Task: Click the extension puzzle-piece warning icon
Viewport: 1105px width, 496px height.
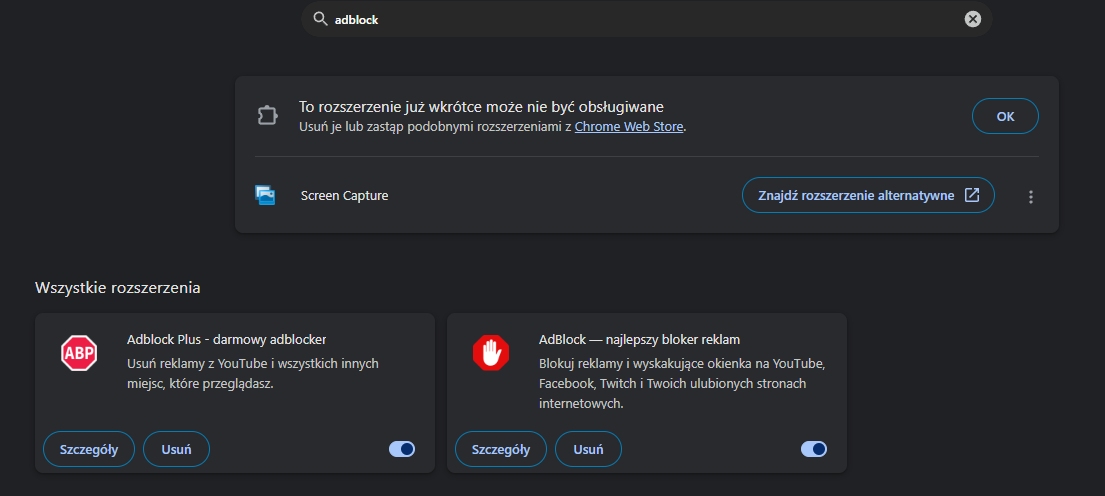Action: pos(266,116)
